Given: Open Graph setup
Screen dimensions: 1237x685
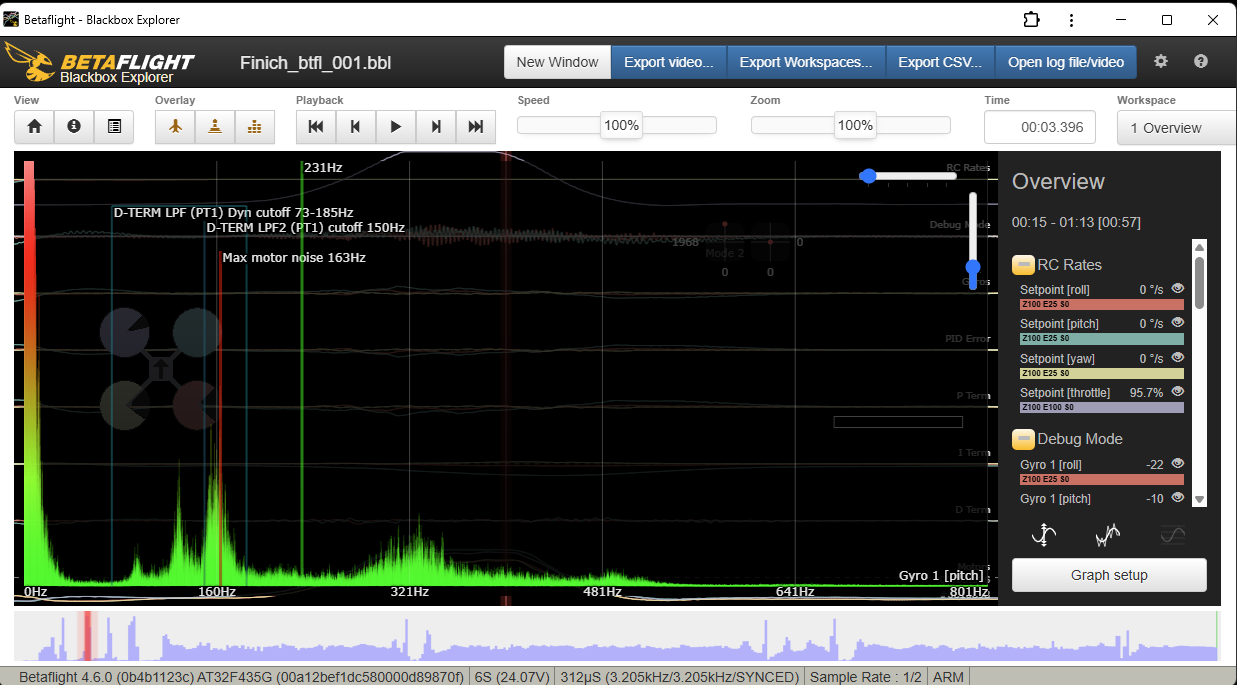Looking at the screenshot, I should tap(1109, 575).
